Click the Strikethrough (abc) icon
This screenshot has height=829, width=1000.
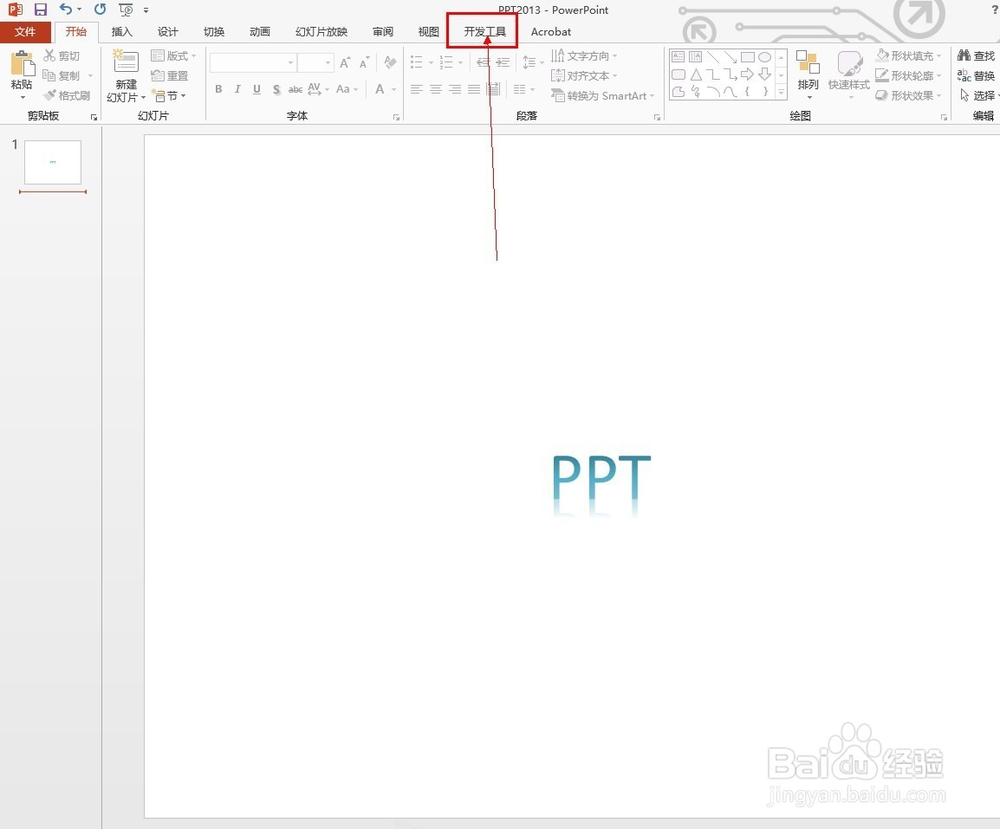pyautogui.click(x=295, y=89)
